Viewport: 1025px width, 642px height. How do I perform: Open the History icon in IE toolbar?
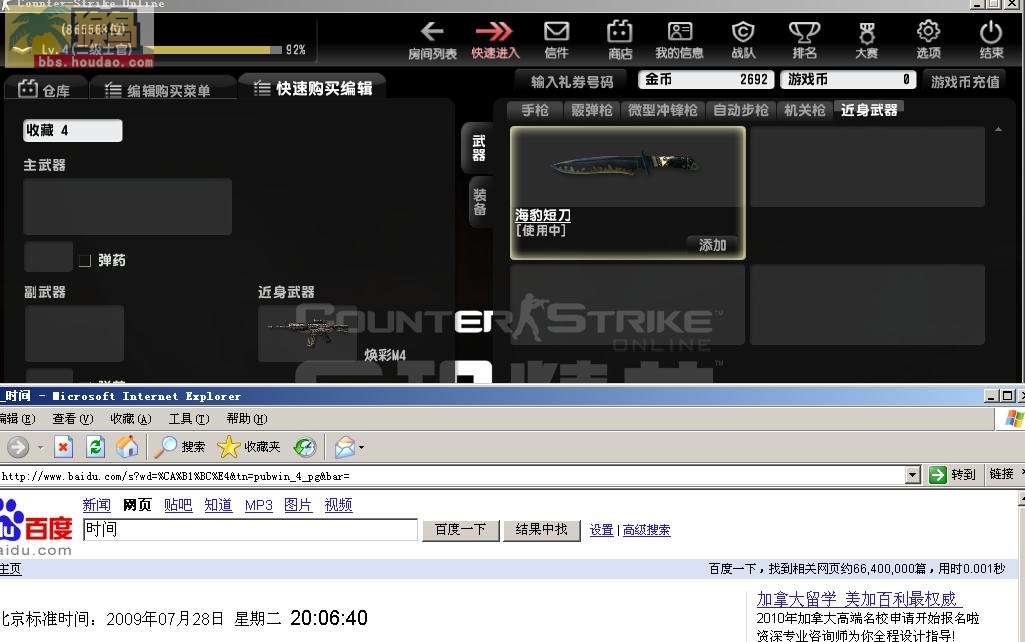coord(305,447)
